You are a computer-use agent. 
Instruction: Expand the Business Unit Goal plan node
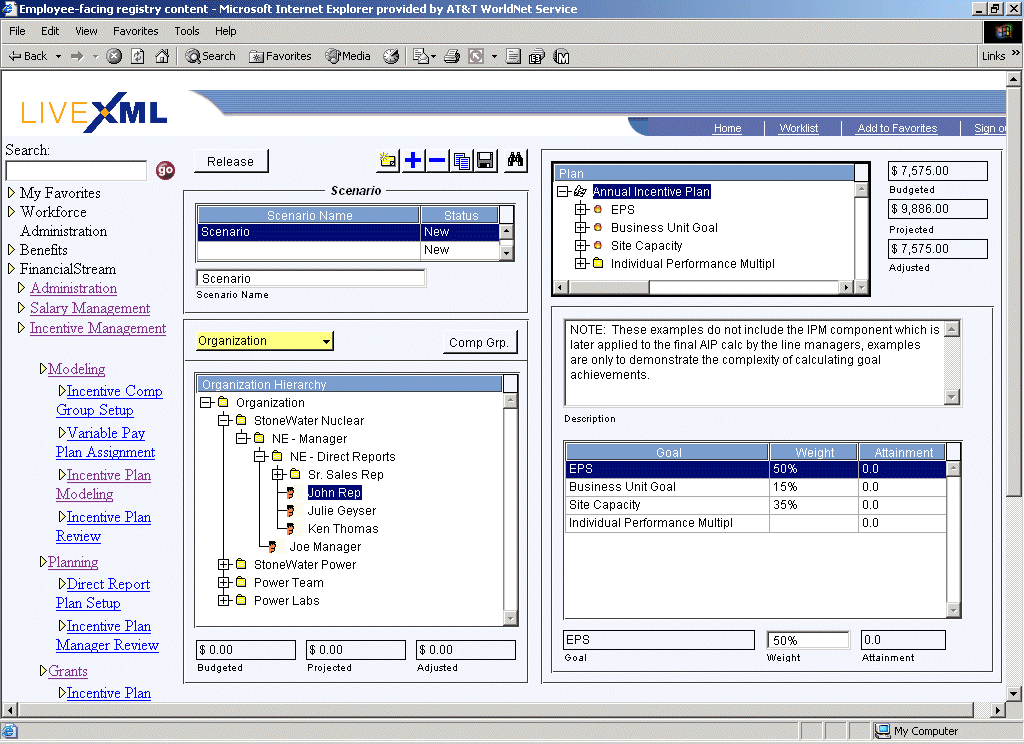[x=581, y=227]
